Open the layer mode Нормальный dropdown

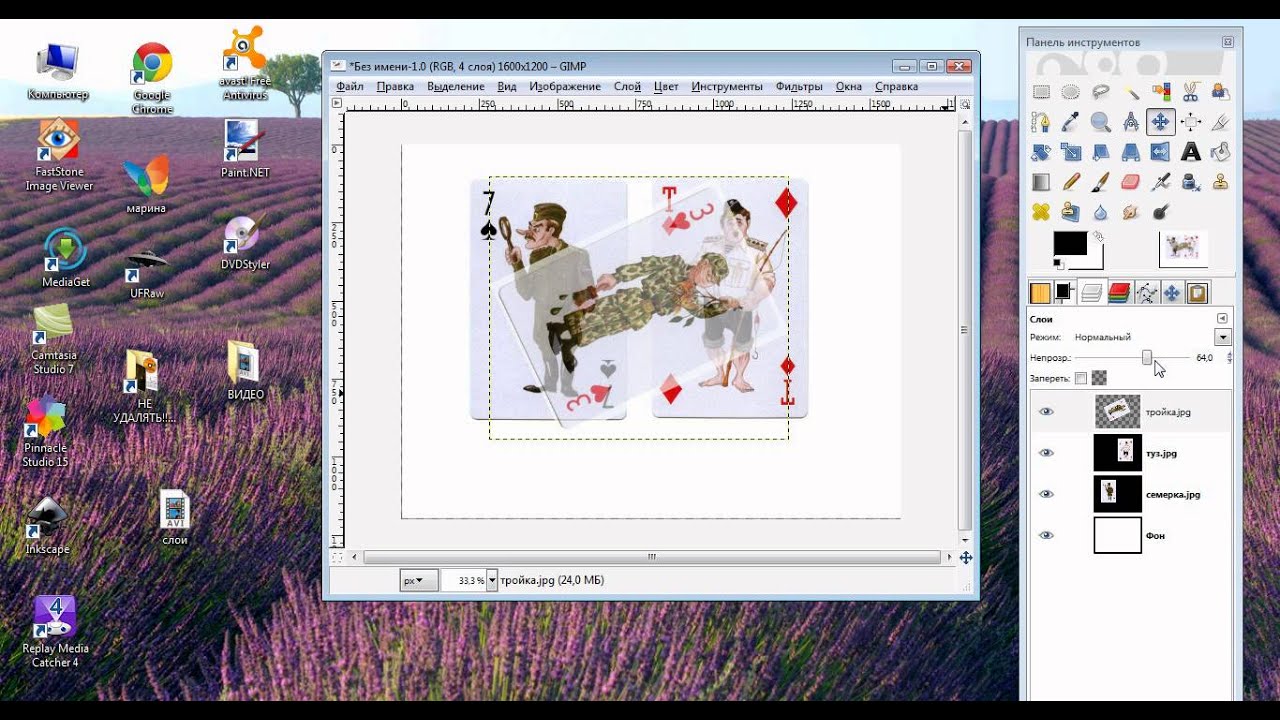(1223, 338)
